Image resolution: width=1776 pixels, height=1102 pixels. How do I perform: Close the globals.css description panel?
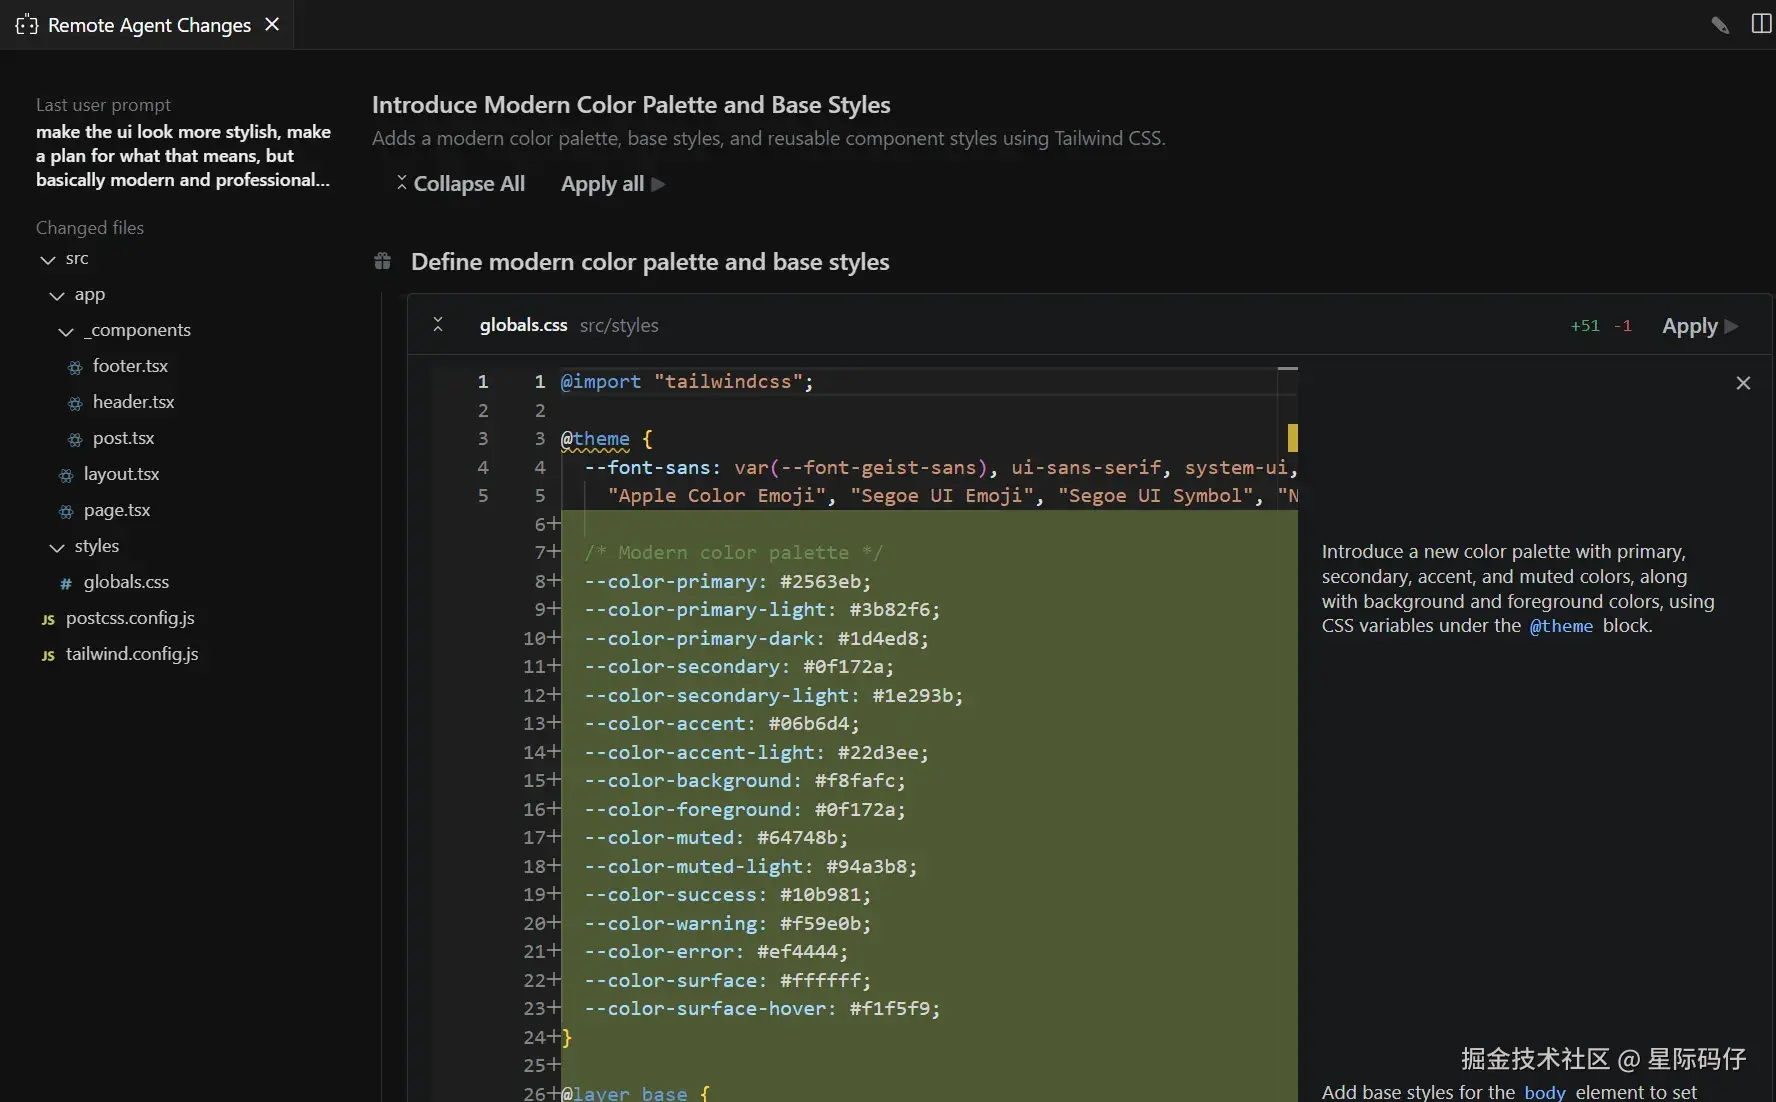click(1743, 383)
